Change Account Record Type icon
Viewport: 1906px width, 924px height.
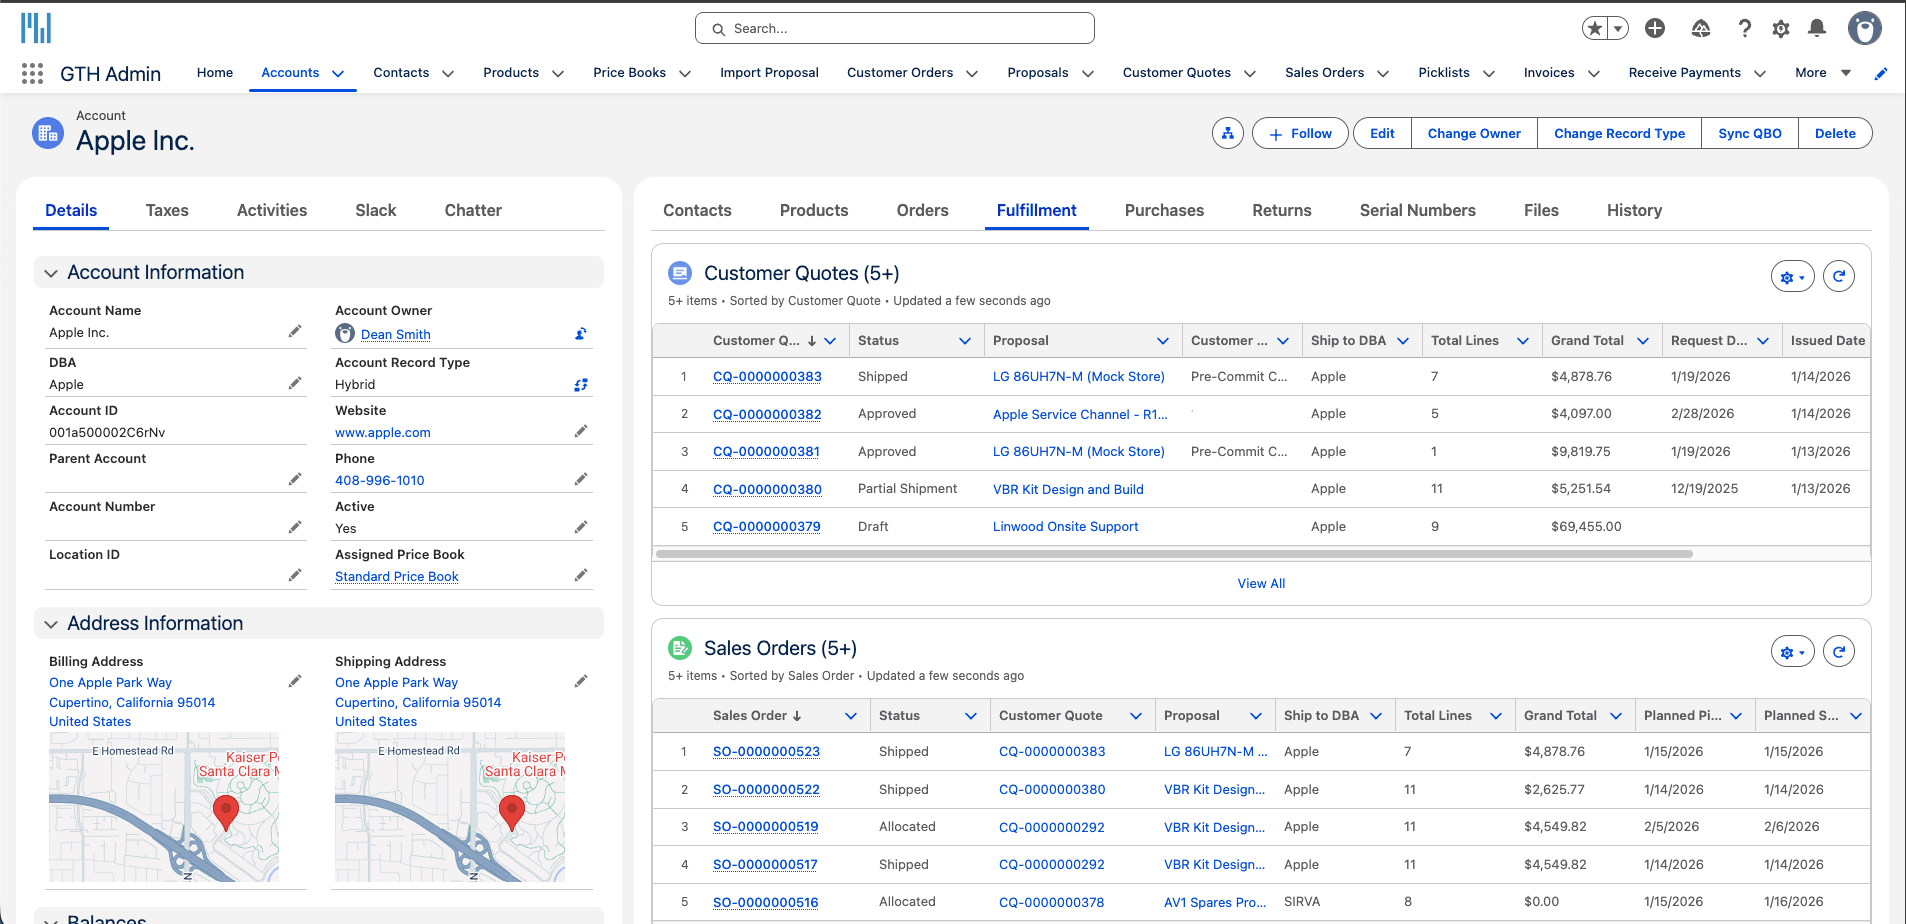point(581,384)
